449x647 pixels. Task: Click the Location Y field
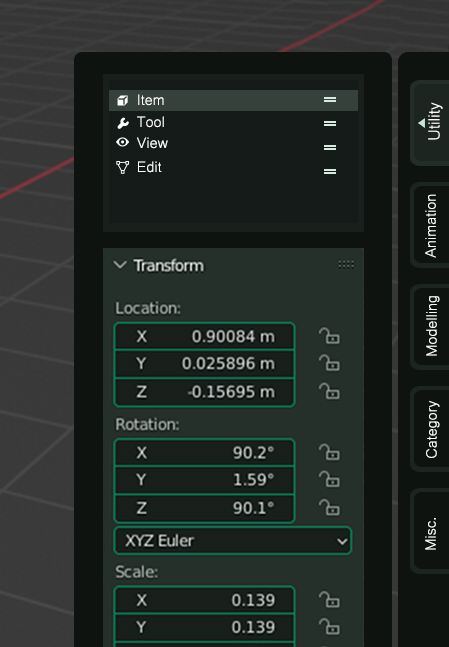coord(204,364)
